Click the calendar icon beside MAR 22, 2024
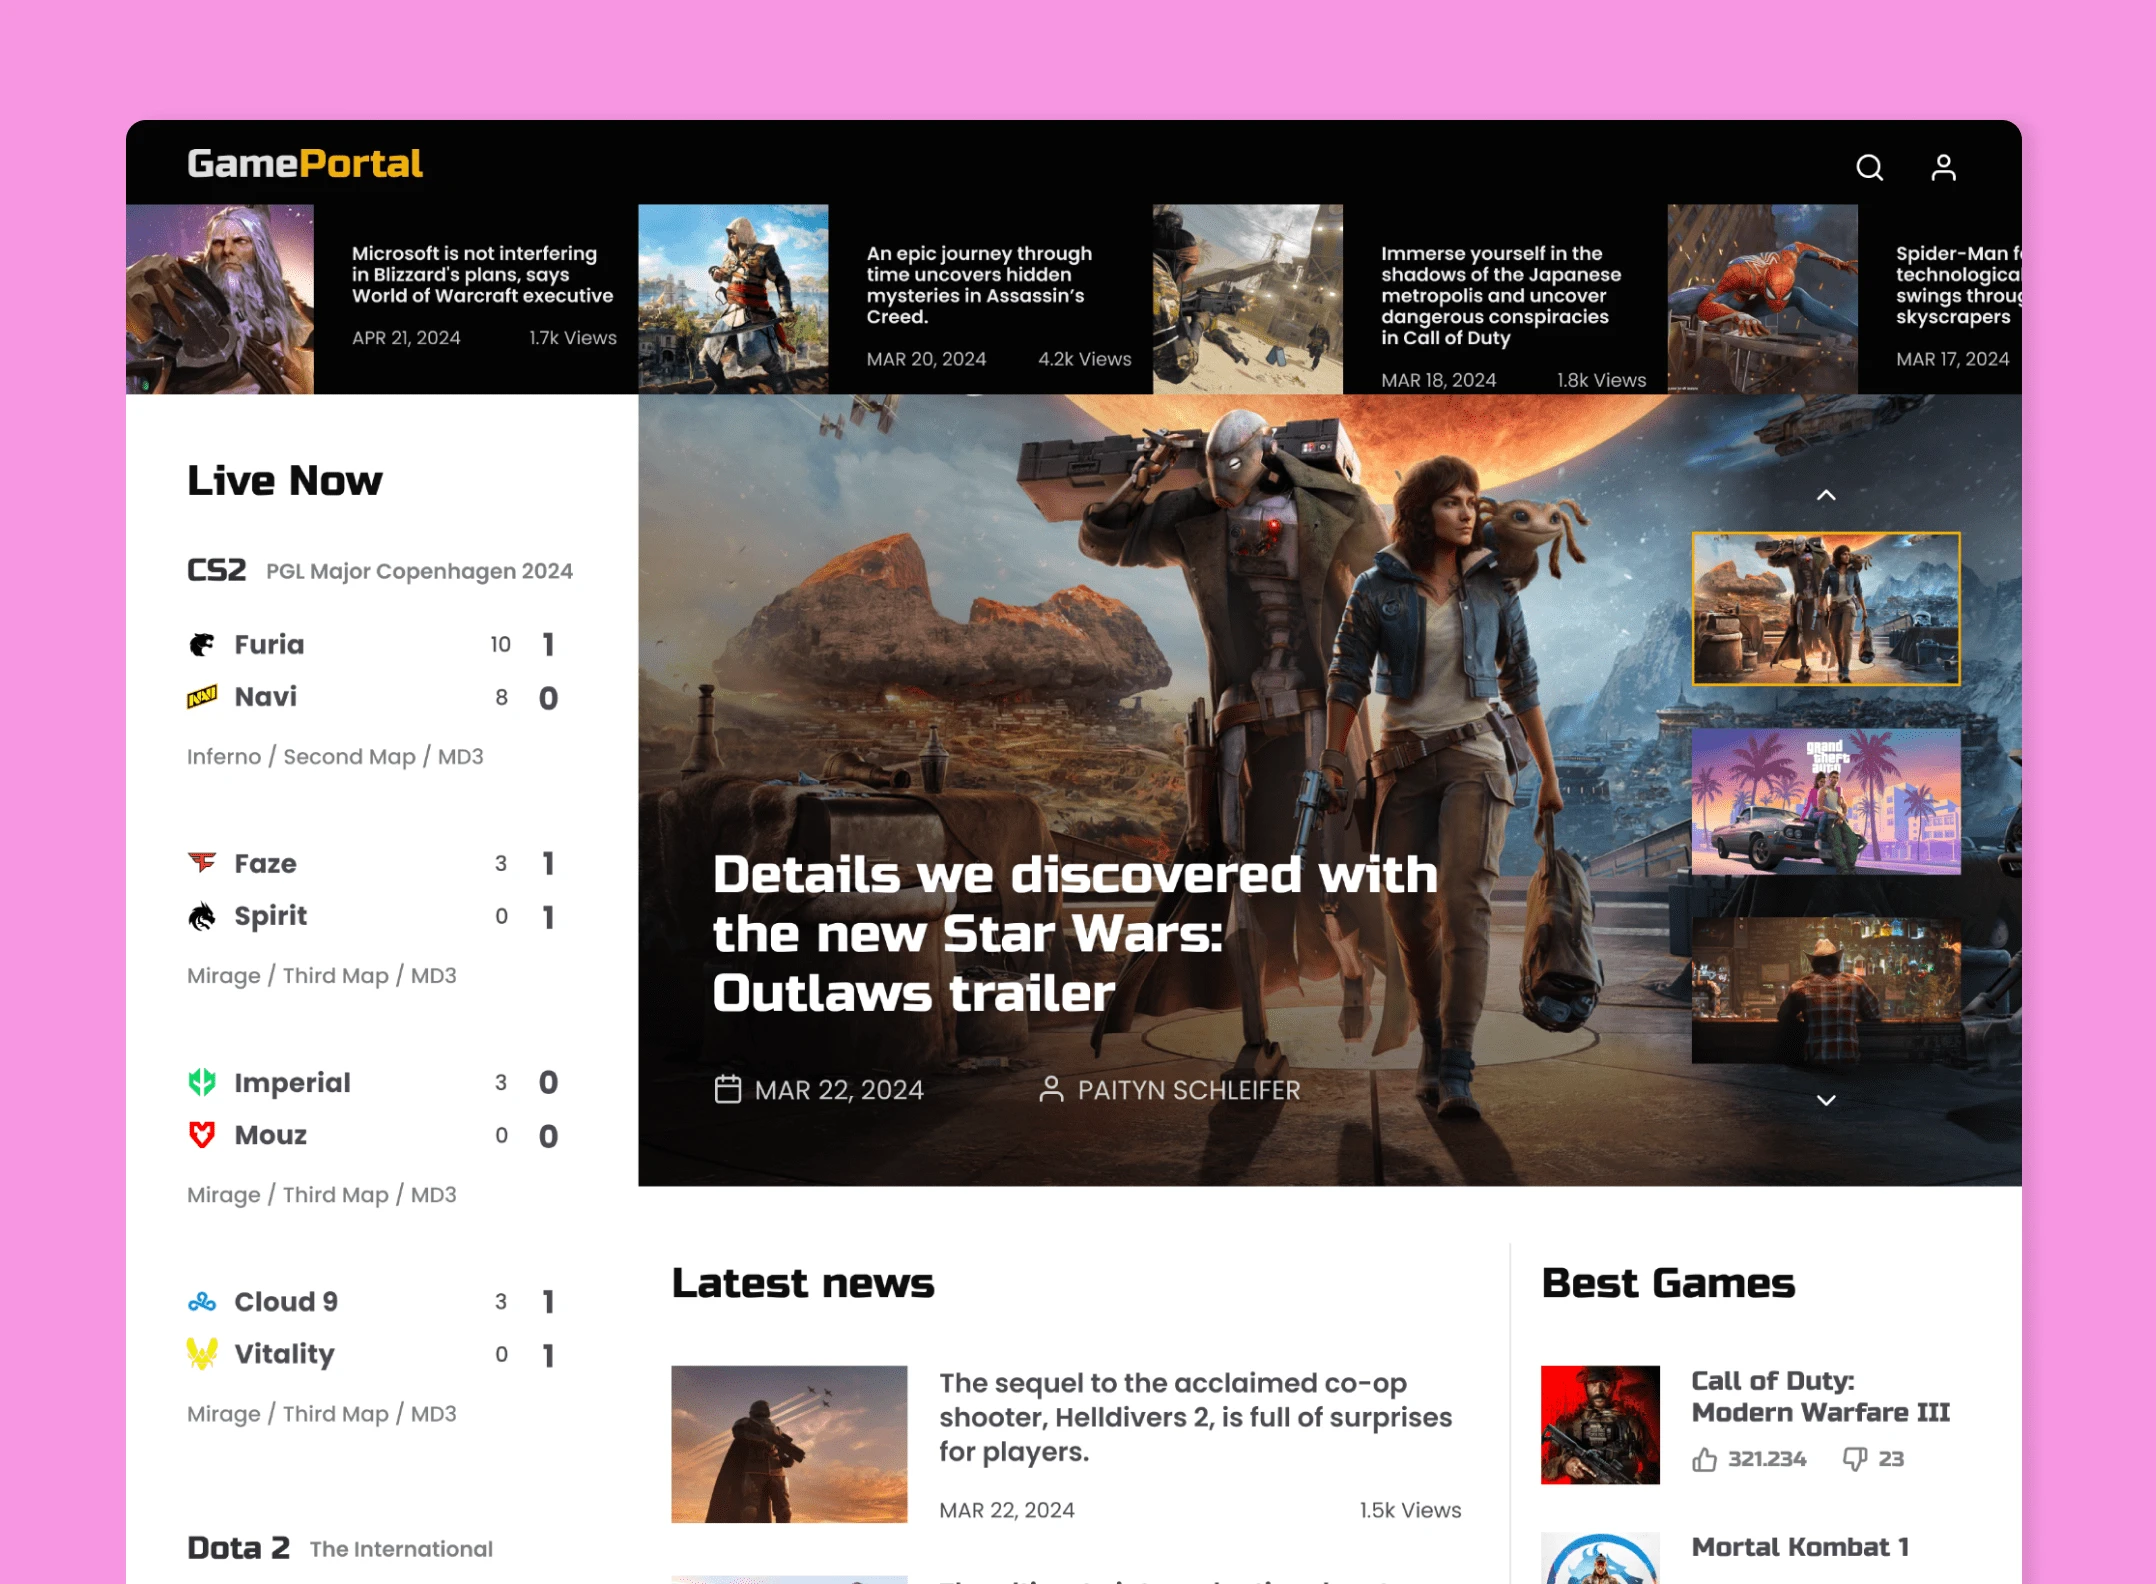This screenshot has height=1584, width=2156. pos(728,1089)
